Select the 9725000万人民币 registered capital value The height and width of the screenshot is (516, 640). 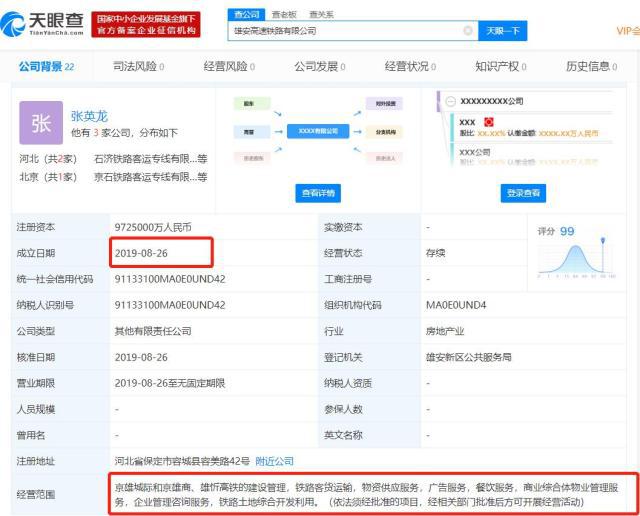tap(153, 227)
